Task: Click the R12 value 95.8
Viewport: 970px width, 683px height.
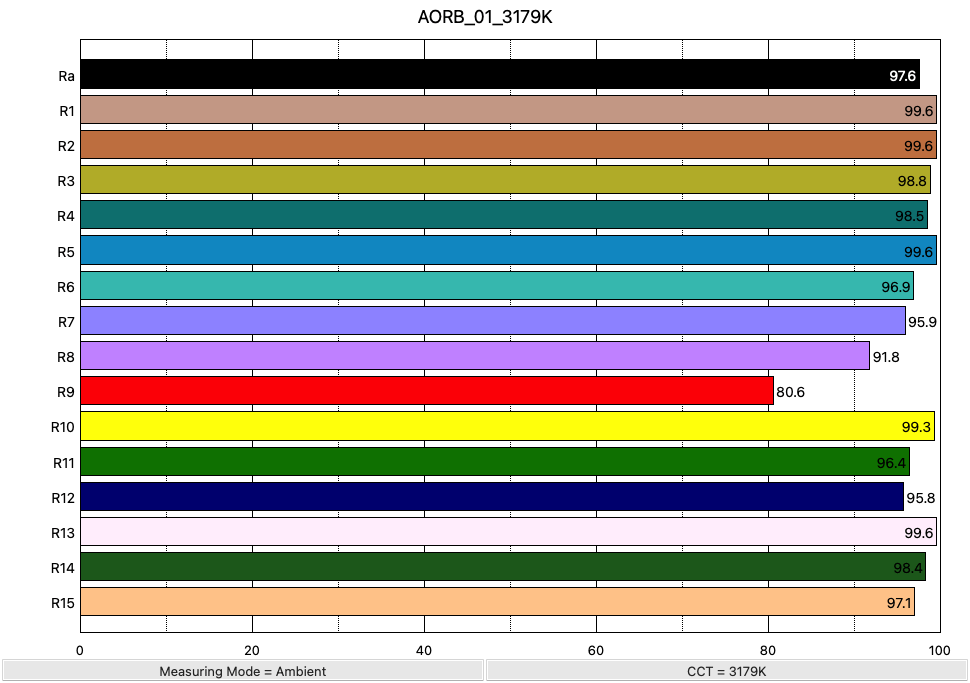Action: (x=921, y=498)
